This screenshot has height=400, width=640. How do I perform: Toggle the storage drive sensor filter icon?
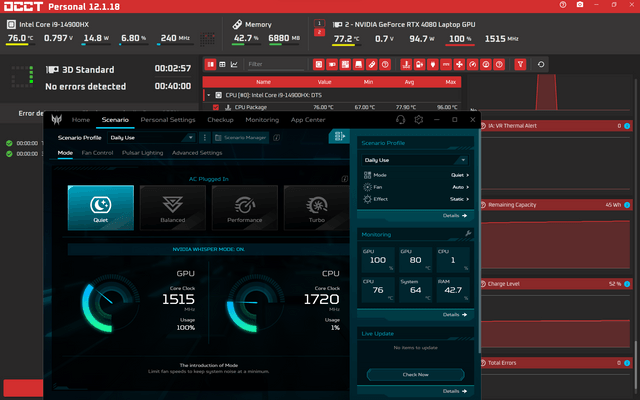coord(358,64)
